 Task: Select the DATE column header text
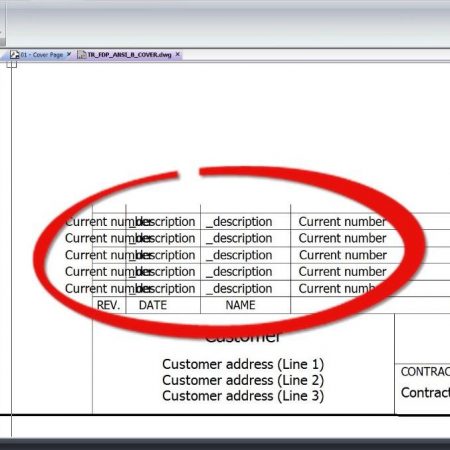(153, 305)
